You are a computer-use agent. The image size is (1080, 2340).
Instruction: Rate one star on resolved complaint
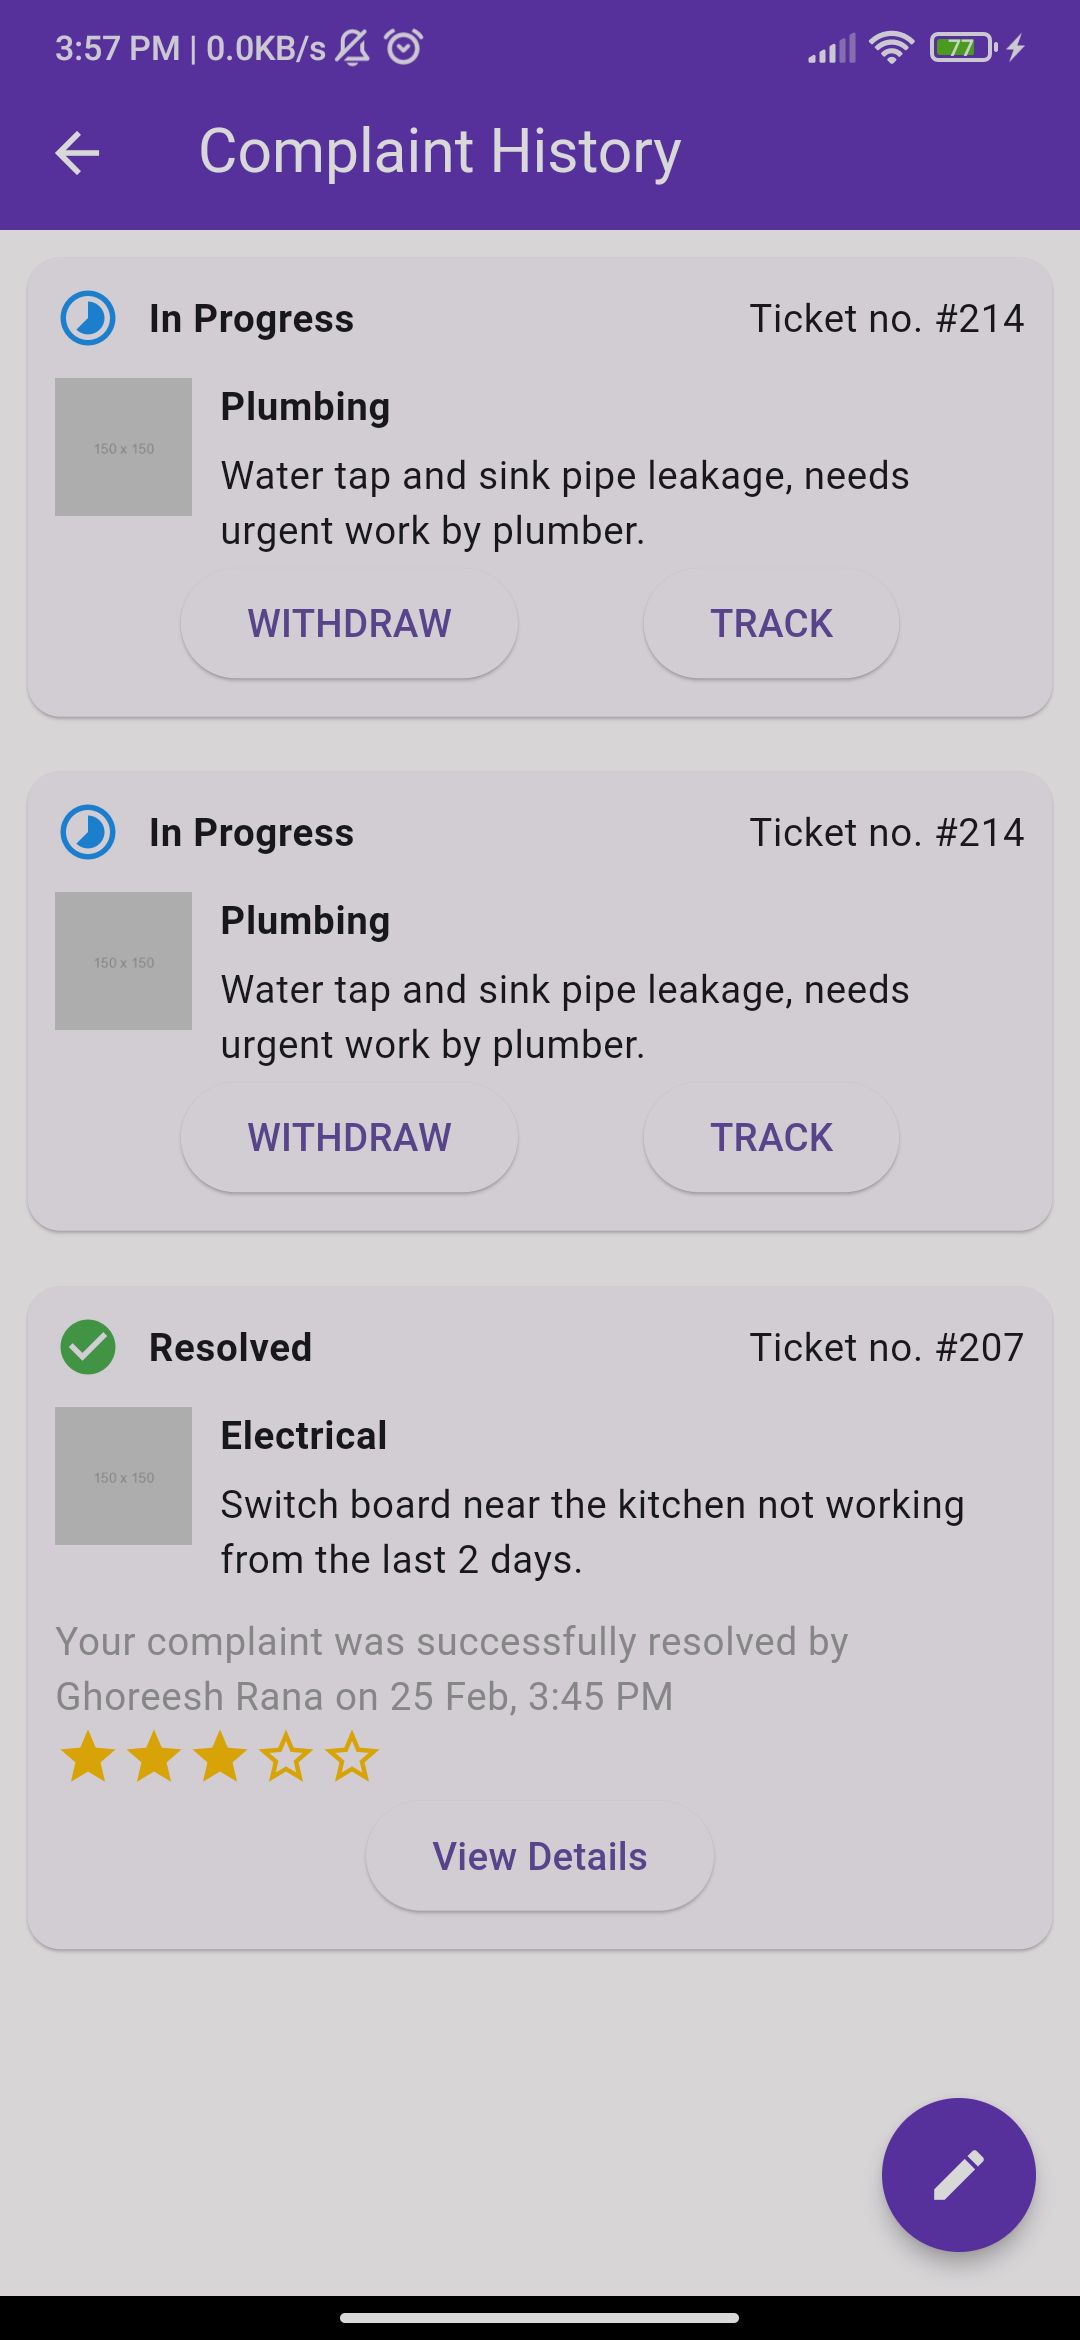(x=88, y=1757)
